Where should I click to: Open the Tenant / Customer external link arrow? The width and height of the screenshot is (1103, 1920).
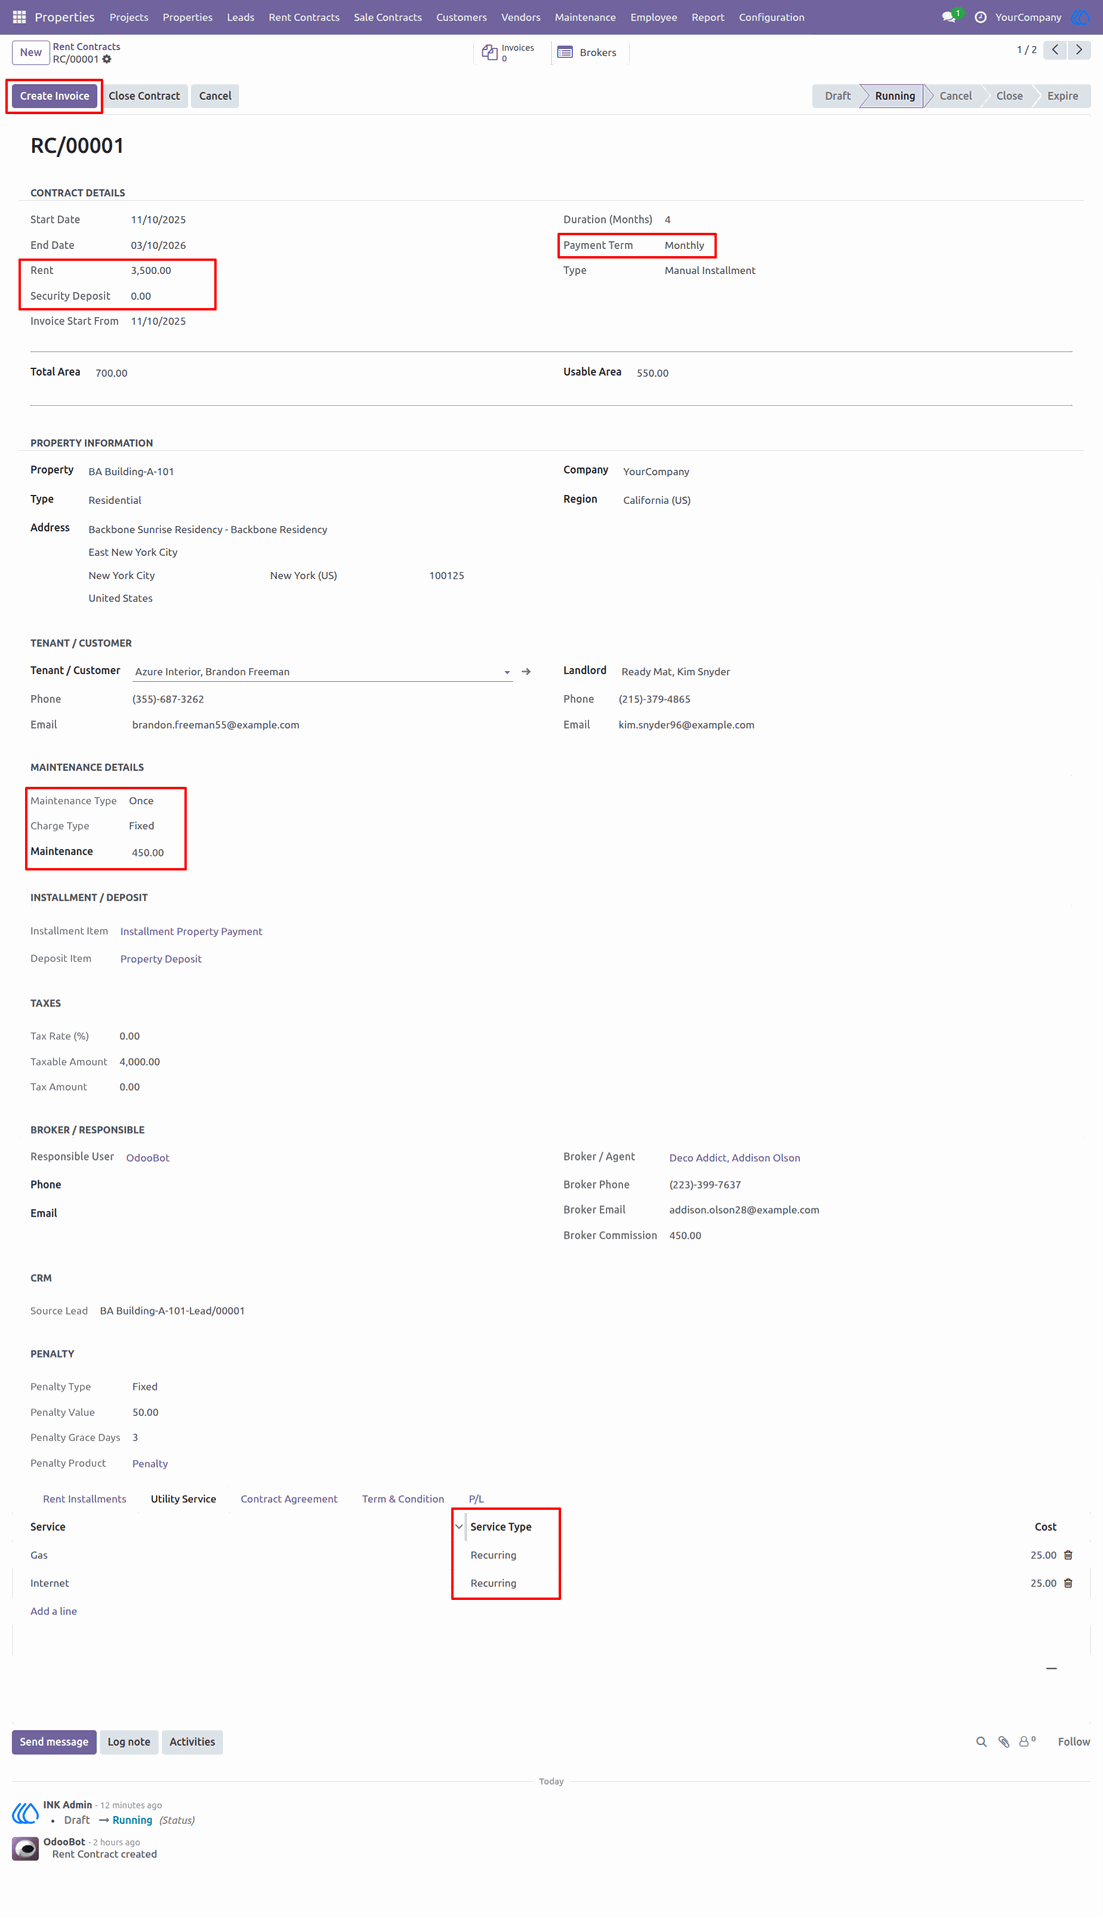click(x=526, y=672)
